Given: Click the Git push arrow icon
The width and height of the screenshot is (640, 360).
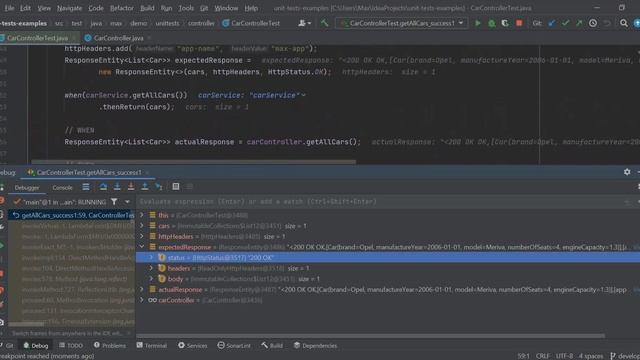Looking at the screenshot, I should pyautogui.click(x=579, y=23).
